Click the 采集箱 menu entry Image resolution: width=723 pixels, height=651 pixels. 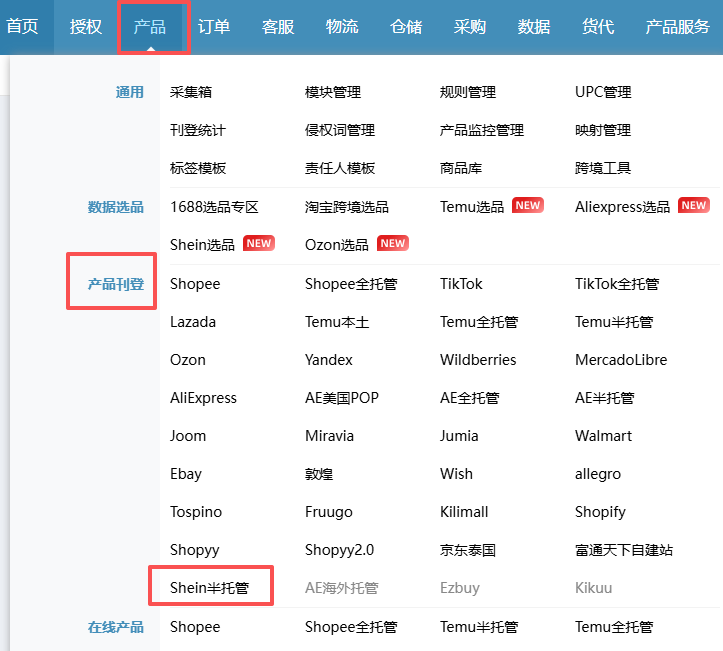191,92
